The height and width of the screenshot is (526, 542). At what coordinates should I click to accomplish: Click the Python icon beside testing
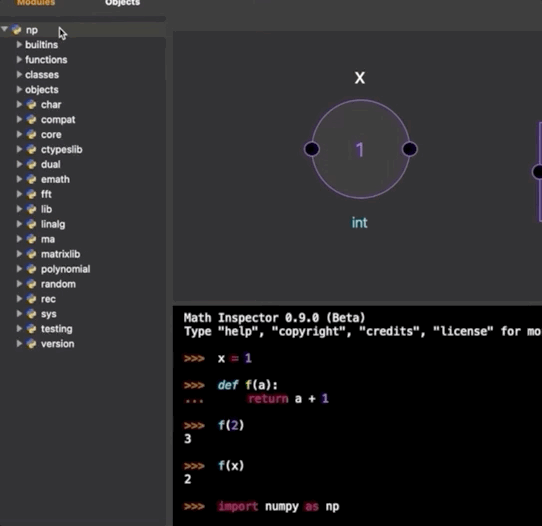tap(31, 329)
